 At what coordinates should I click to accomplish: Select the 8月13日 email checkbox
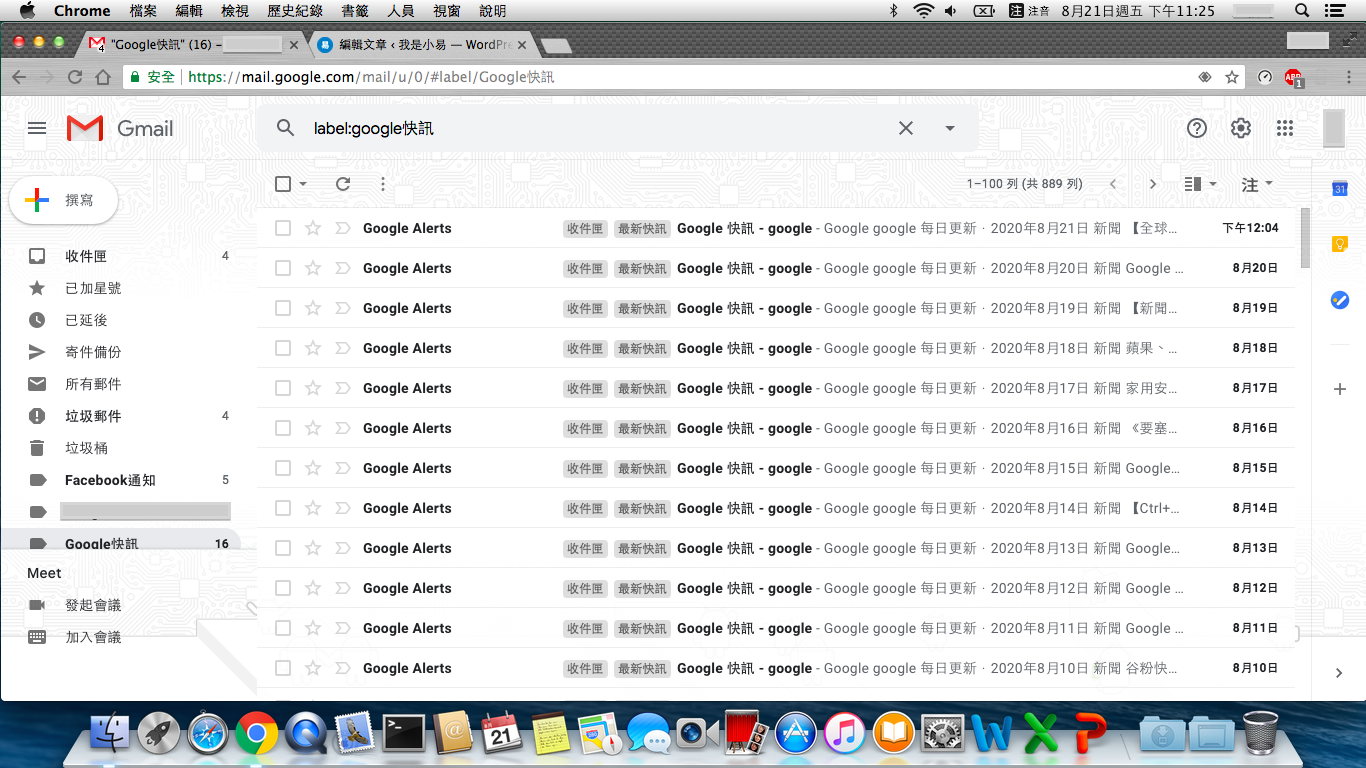(x=283, y=548)
